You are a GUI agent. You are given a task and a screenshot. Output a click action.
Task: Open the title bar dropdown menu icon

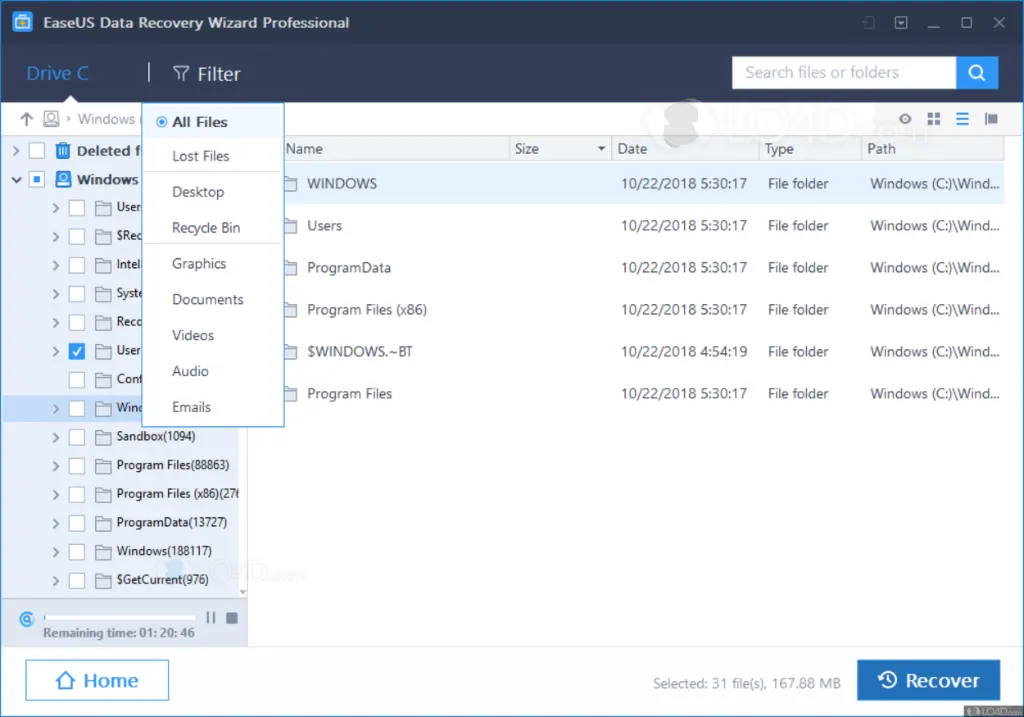pyautogui.click(x=901, y=22)
